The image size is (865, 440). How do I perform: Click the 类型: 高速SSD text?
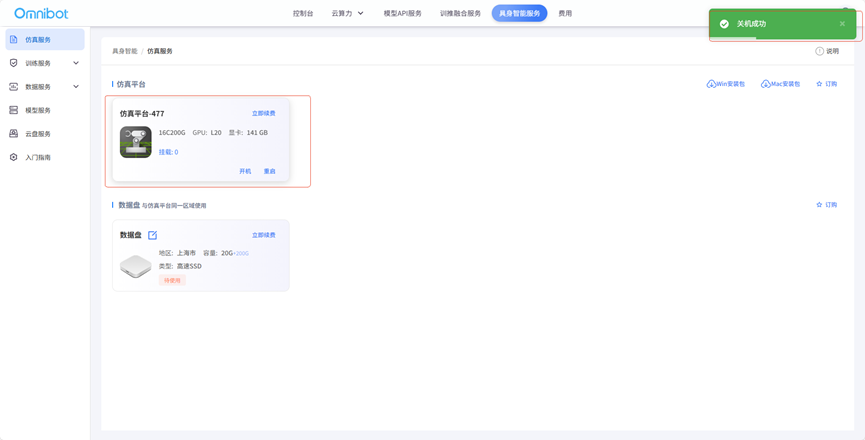tap(180, 266)
